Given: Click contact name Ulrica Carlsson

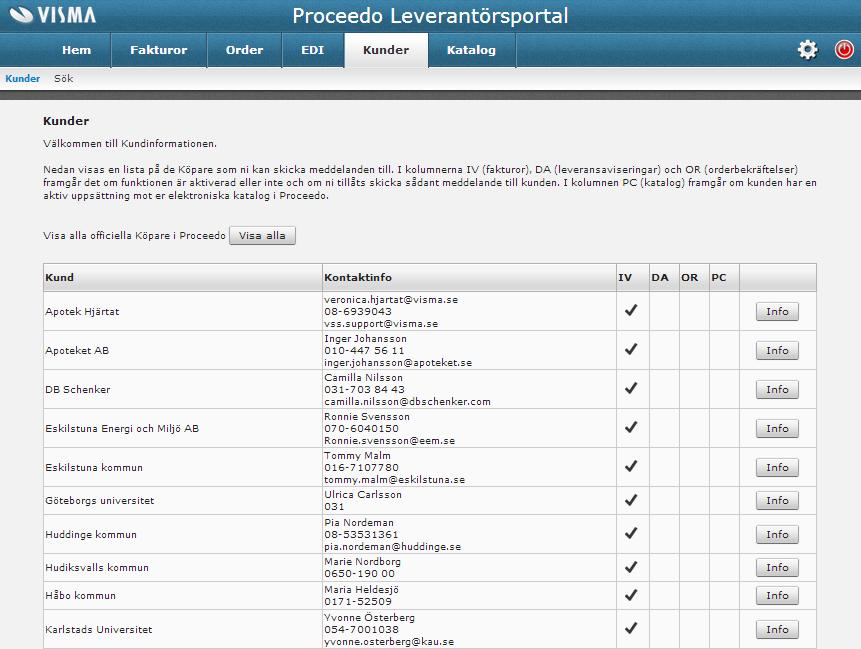Looking at the screenshot, I should [x=363, y=494].
